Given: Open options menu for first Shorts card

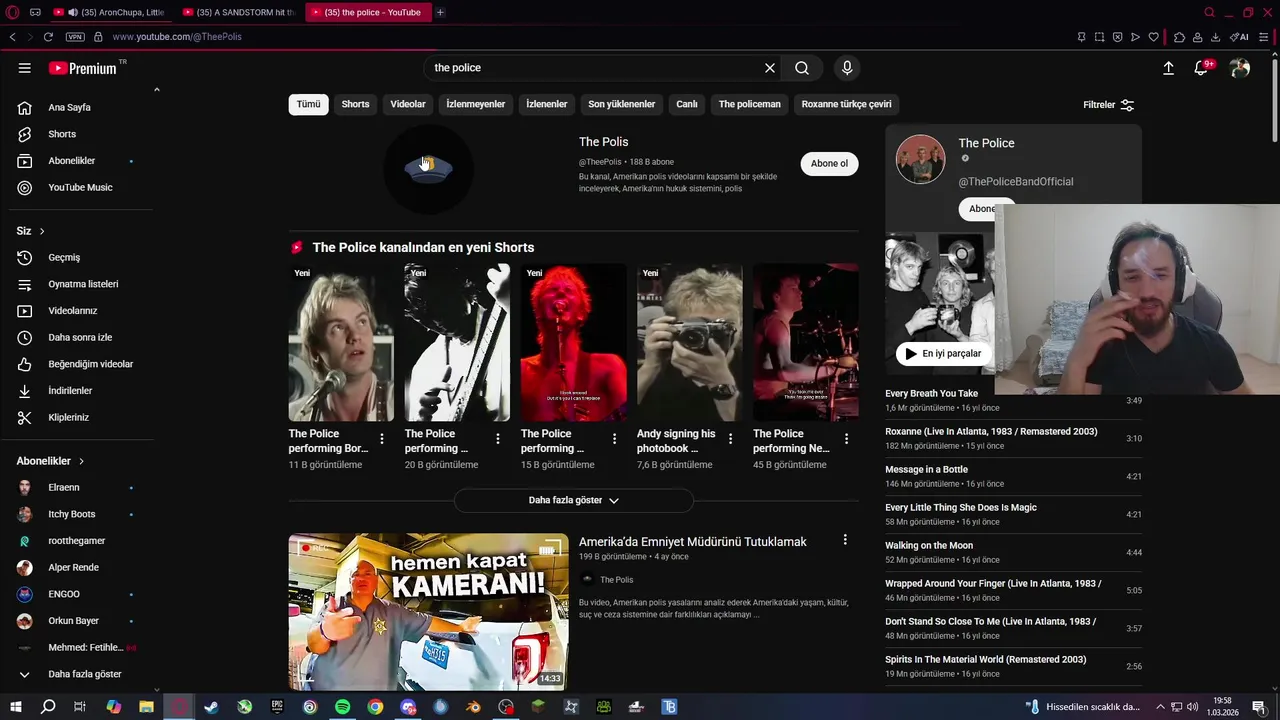Looking at the screenshot, I should coord(382,439).
